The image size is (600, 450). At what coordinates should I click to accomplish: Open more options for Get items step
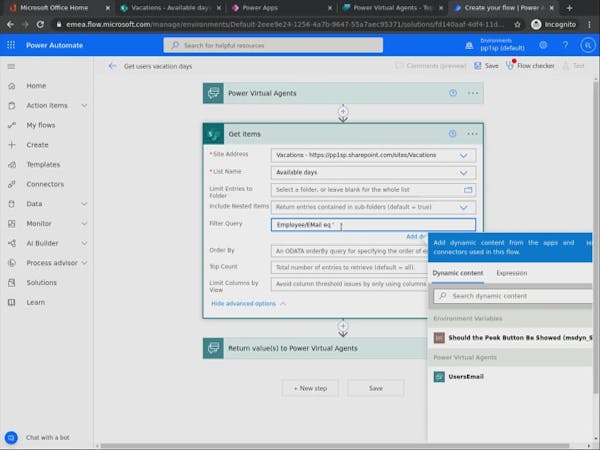472,134
